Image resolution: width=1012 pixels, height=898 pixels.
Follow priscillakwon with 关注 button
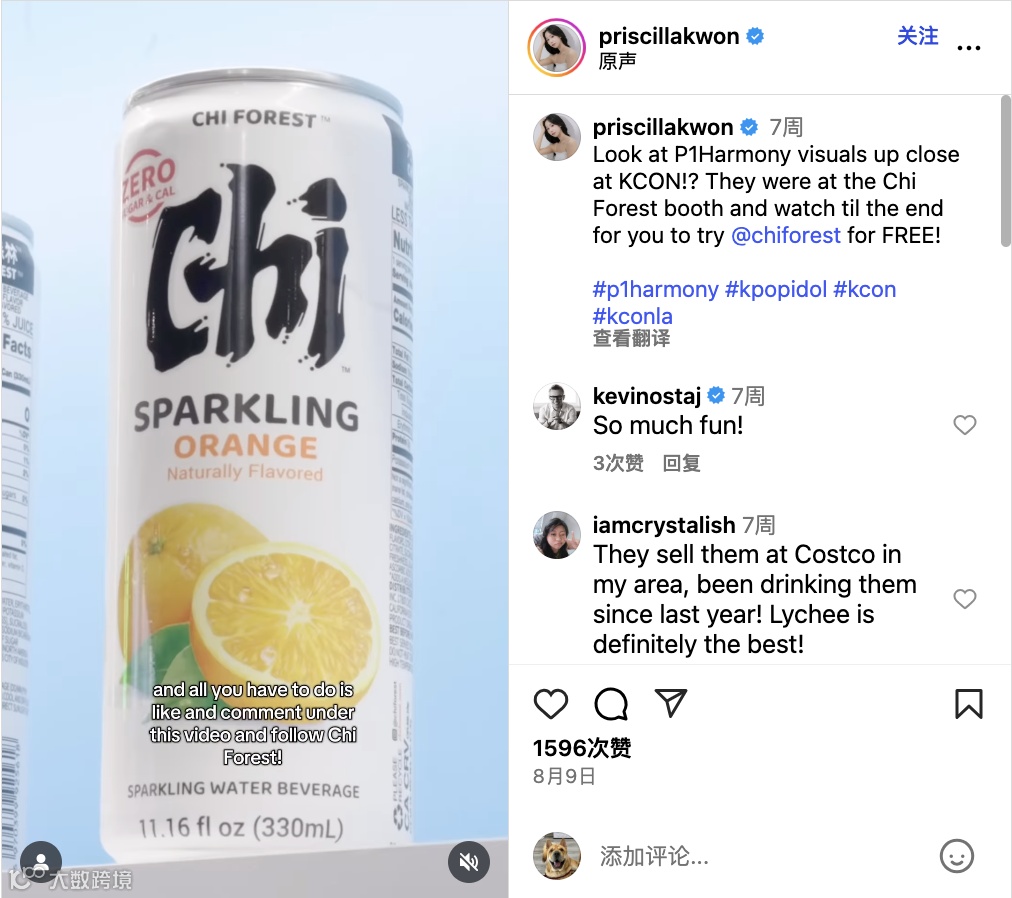point(917,36)
